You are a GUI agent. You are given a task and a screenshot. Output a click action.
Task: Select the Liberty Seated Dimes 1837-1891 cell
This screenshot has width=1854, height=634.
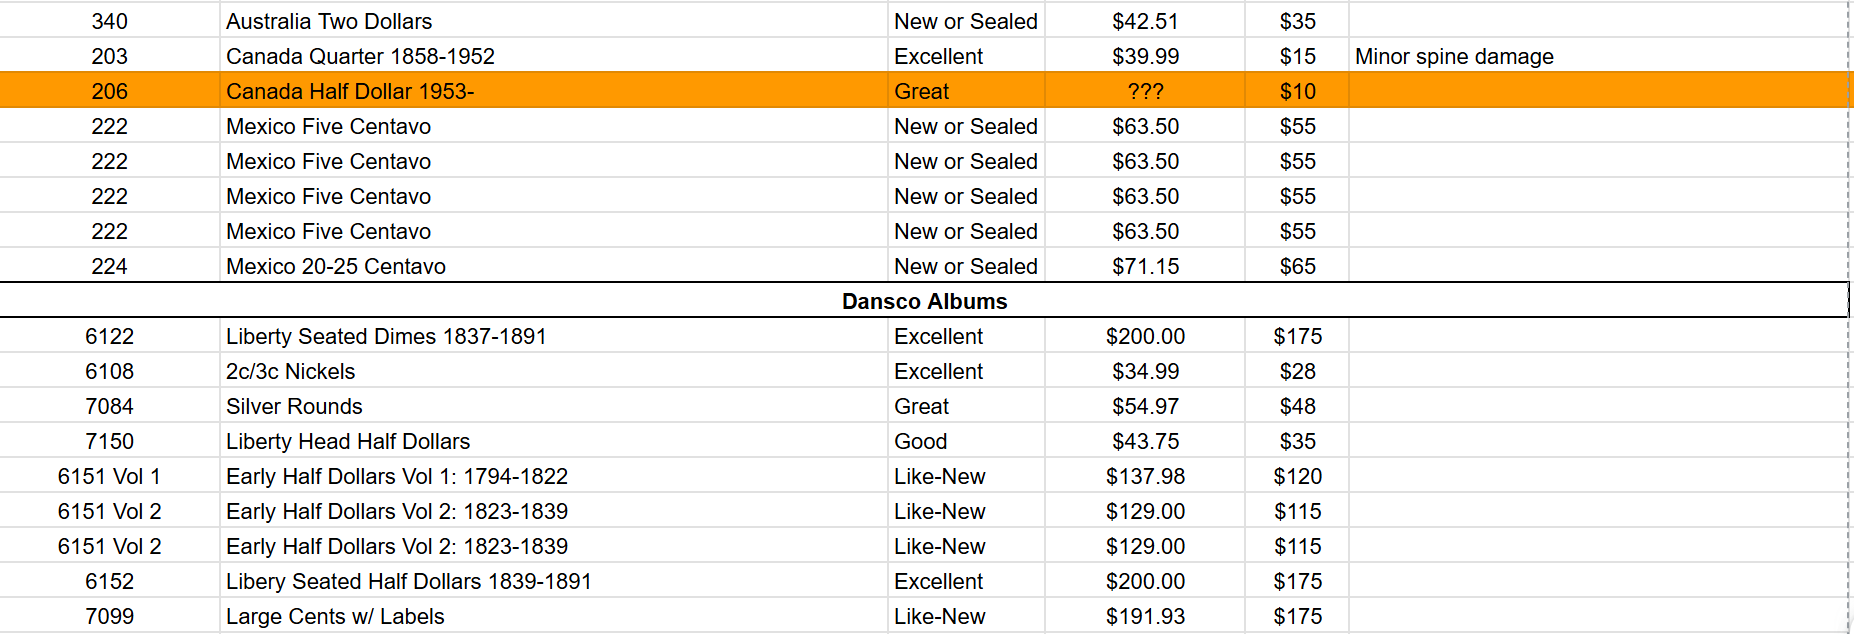[x=553, y=336]
